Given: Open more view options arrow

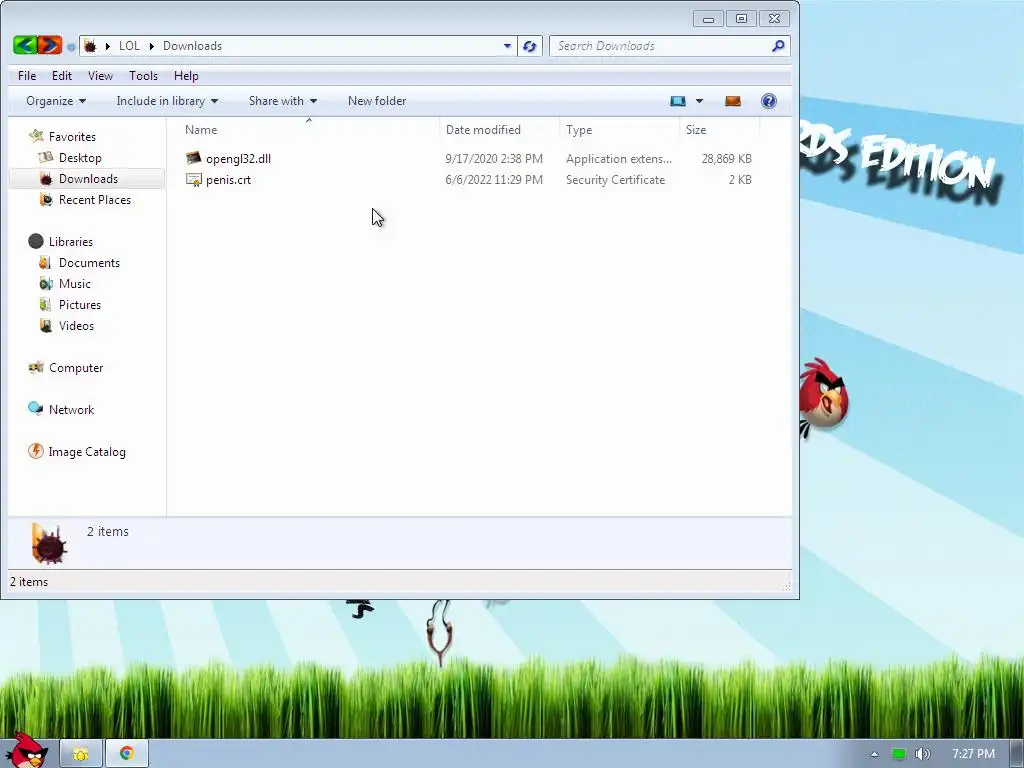Looking at the screenshot, I should coord(699,101).
